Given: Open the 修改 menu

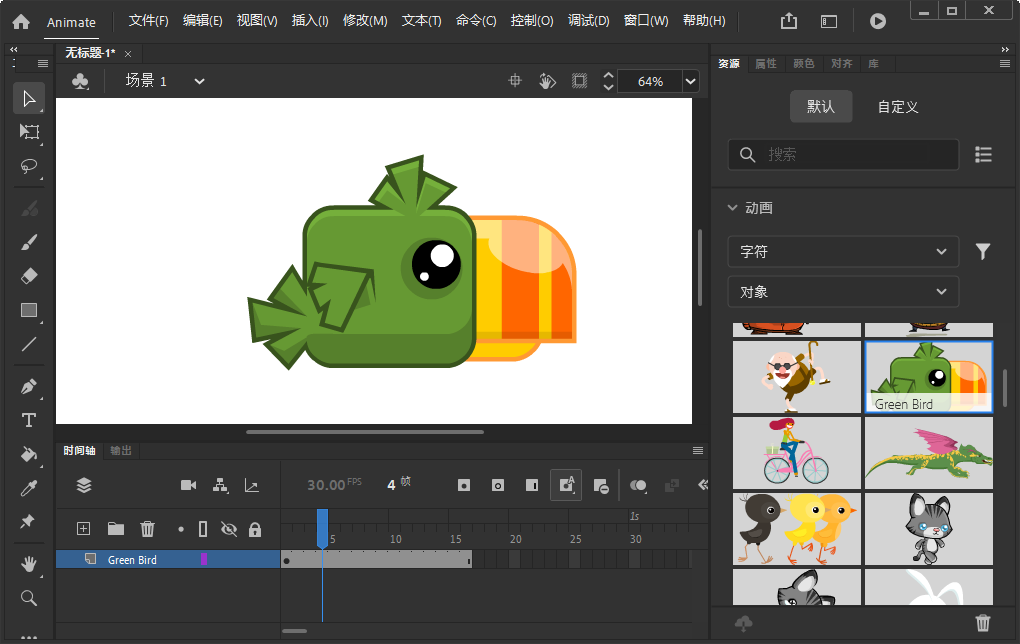Looking at the screenshot, I should point(366,20).
